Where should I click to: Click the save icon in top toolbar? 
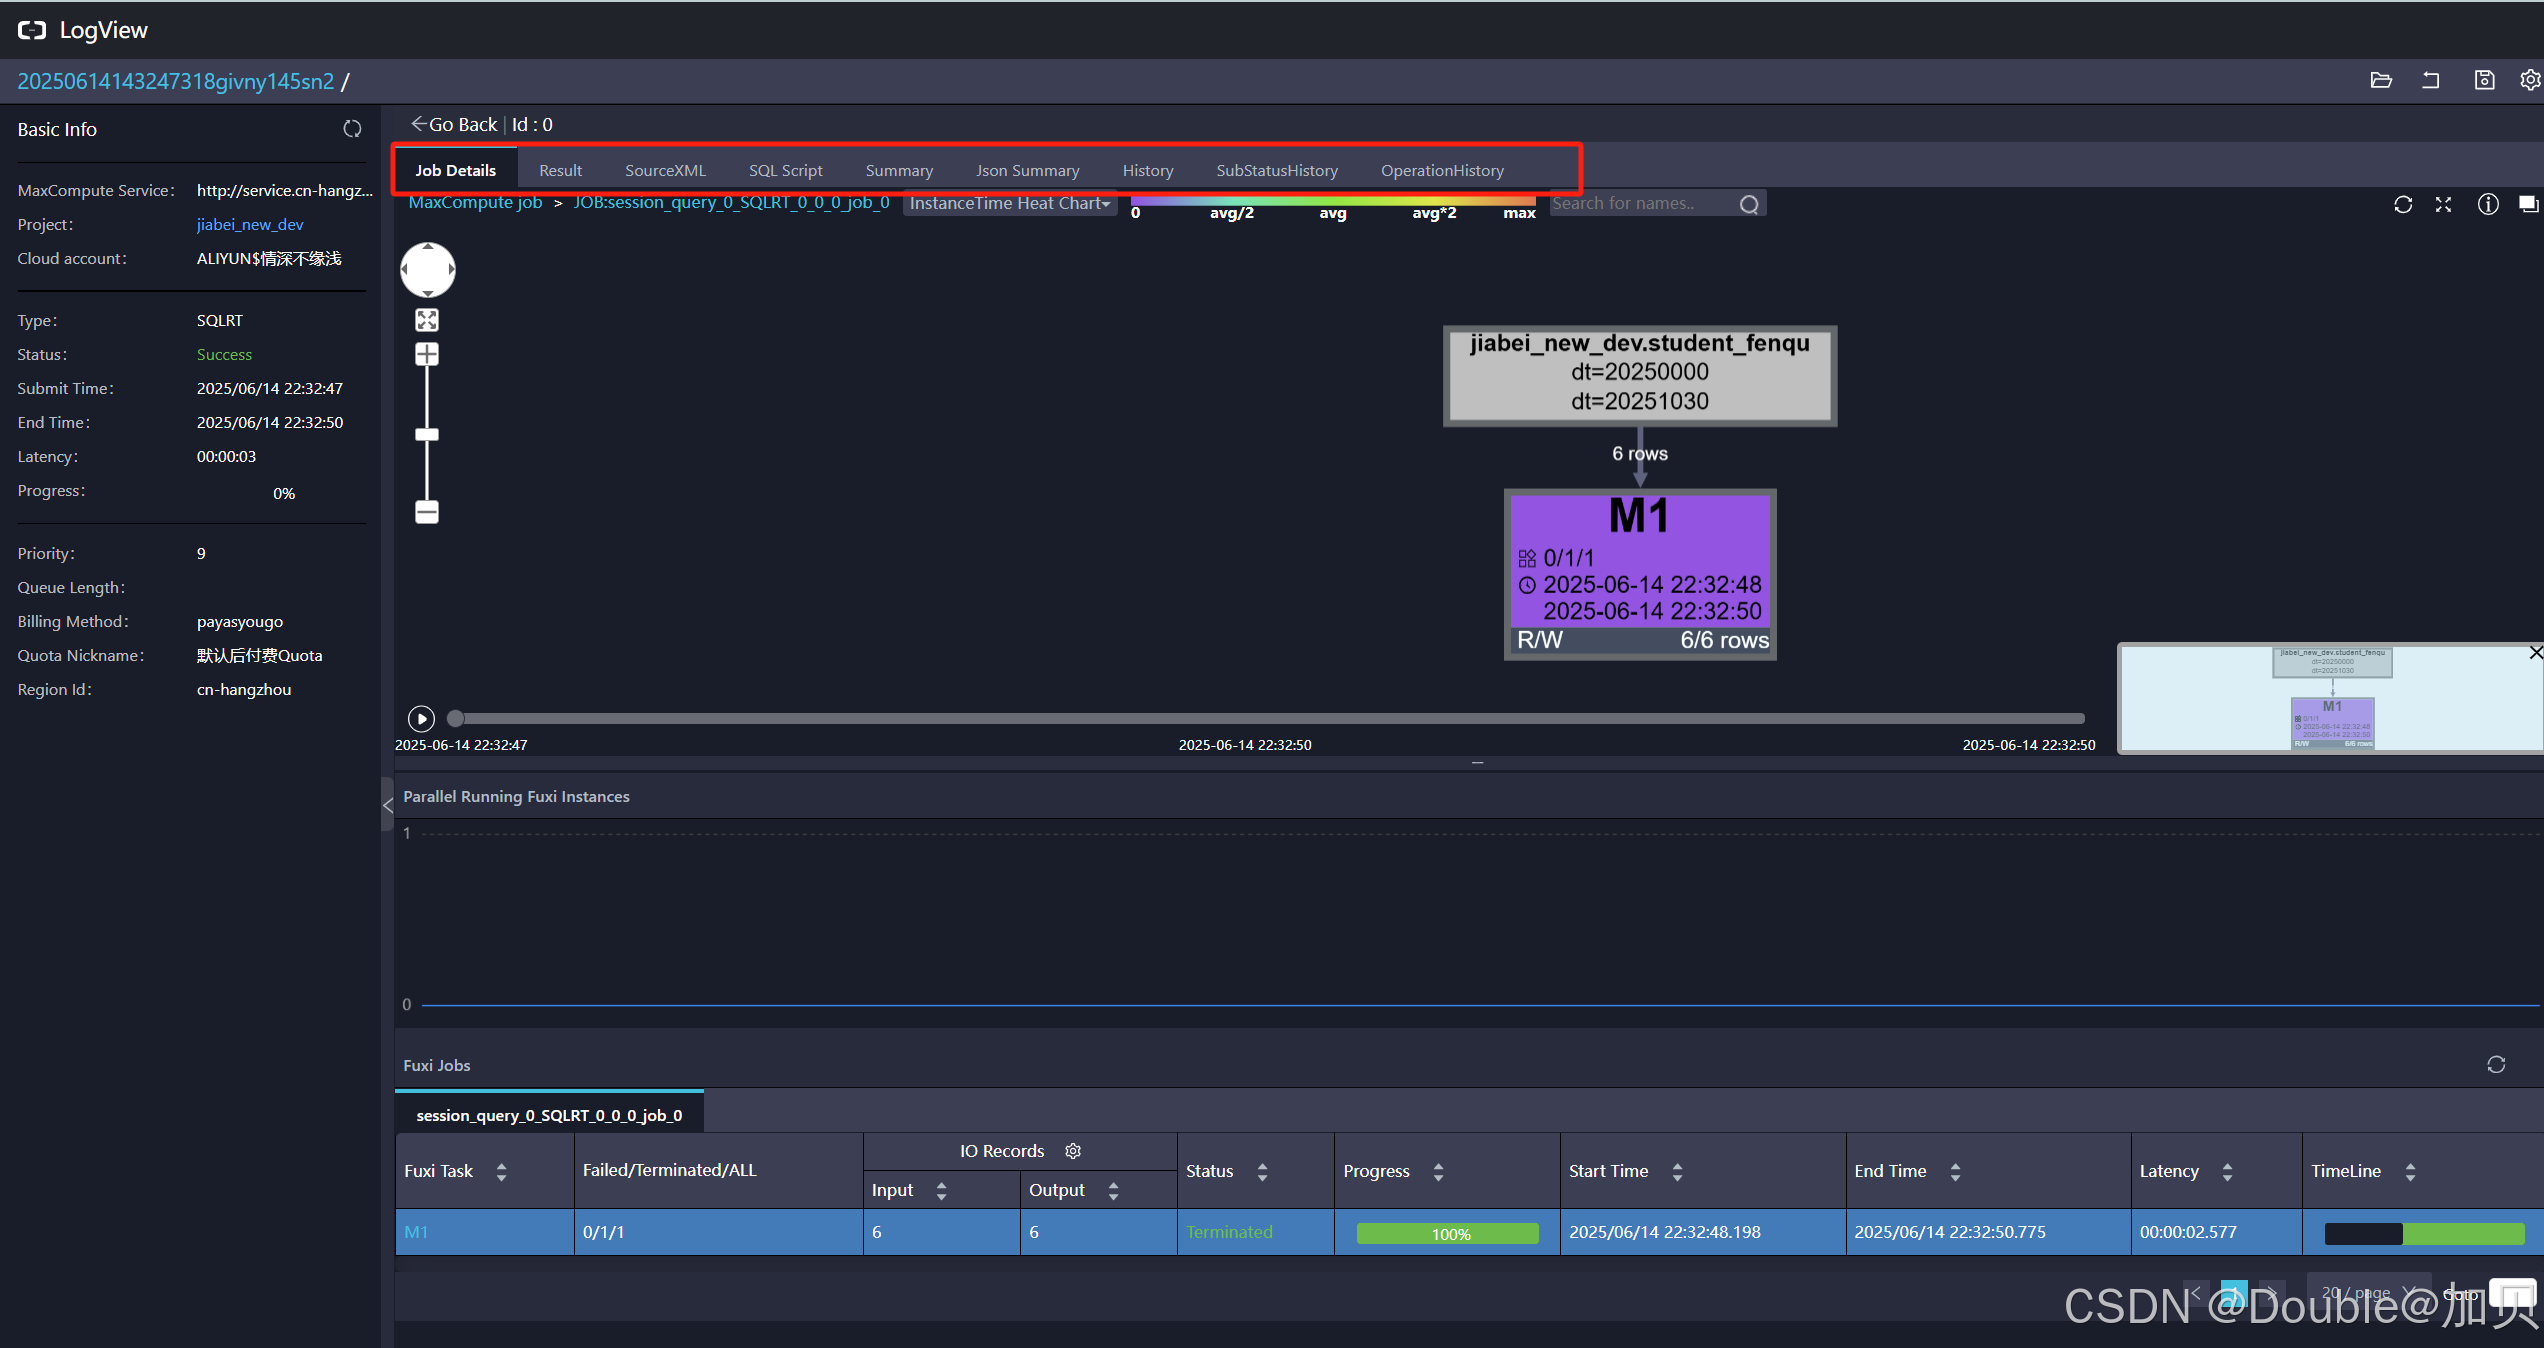[x=2484, y=81]
